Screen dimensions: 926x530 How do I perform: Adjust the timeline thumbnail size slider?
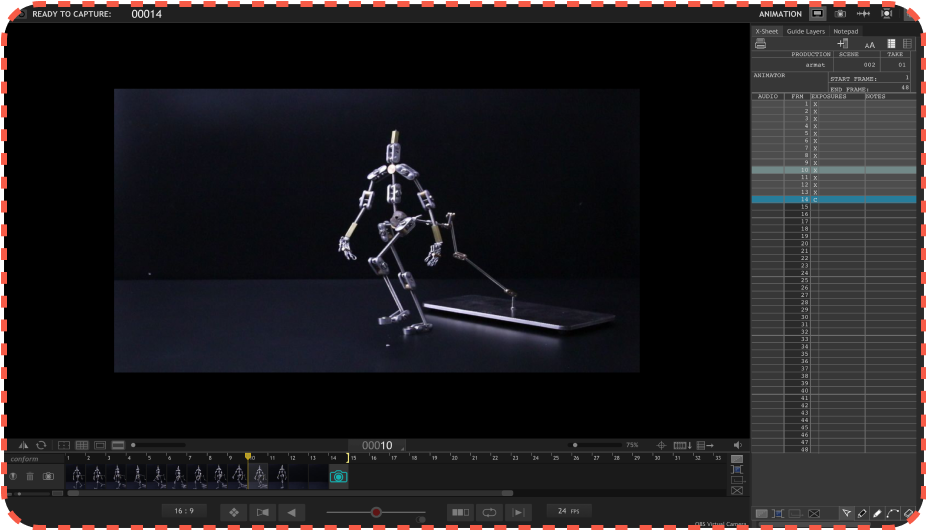[32, 493]
